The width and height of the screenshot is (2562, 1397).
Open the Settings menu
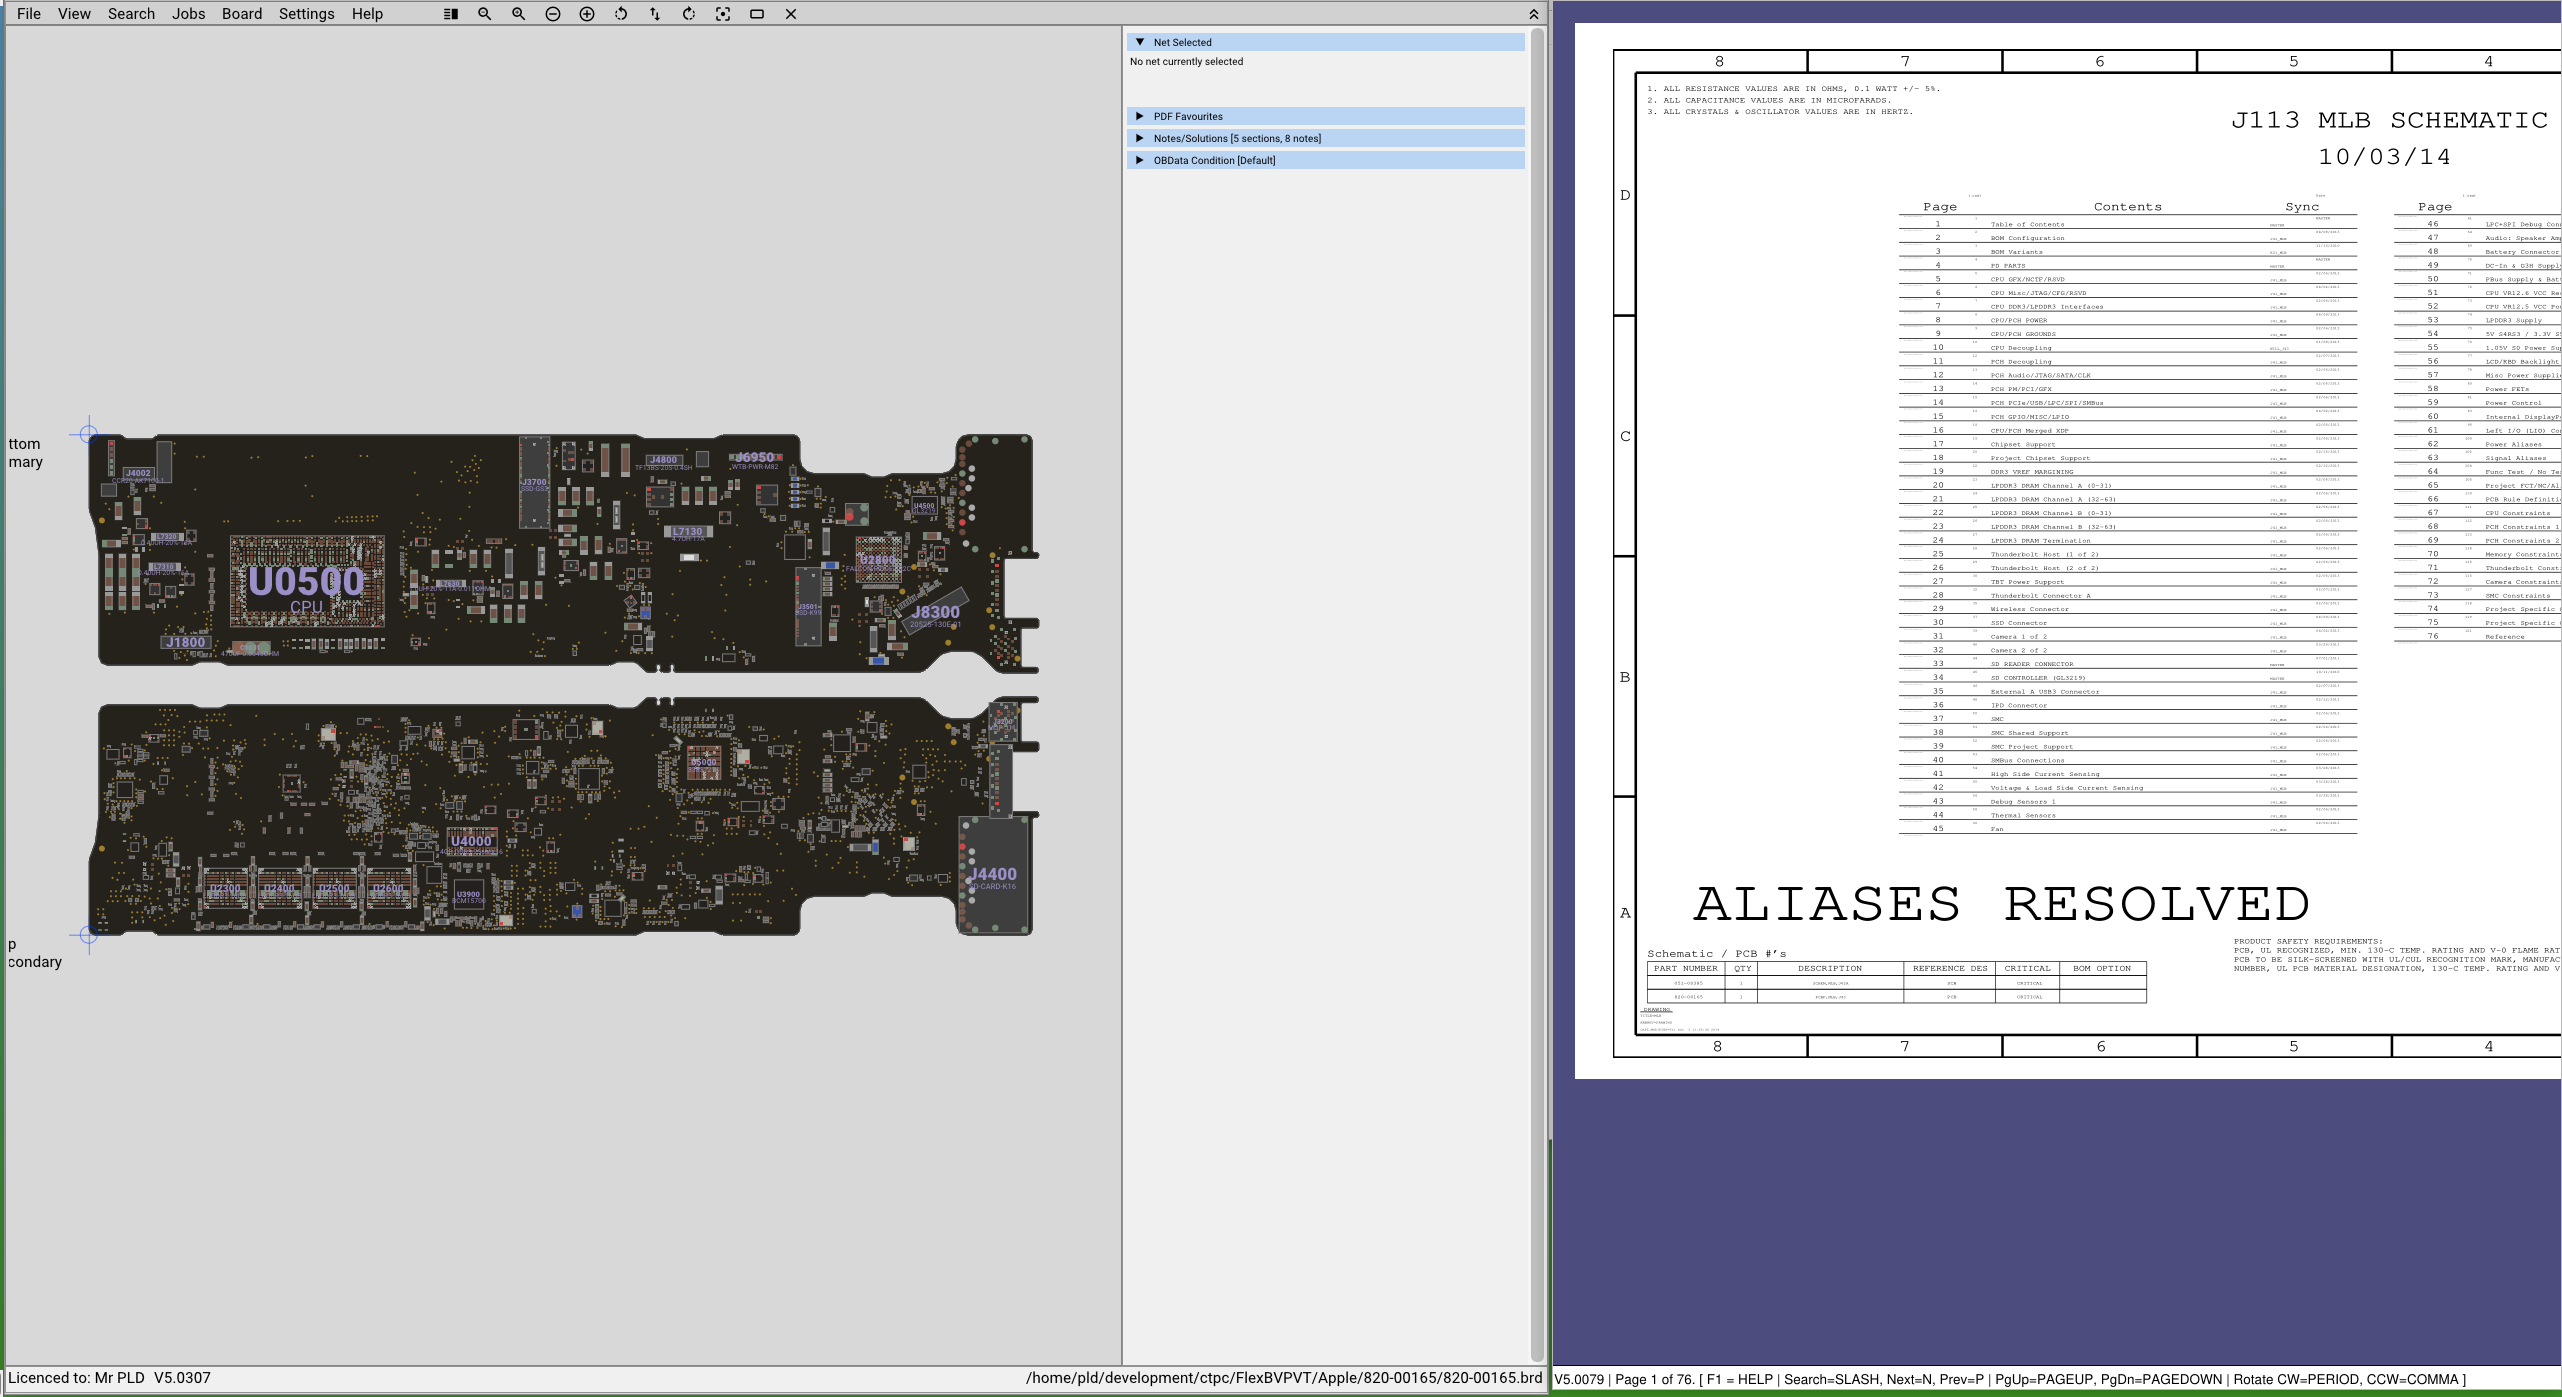306,14
